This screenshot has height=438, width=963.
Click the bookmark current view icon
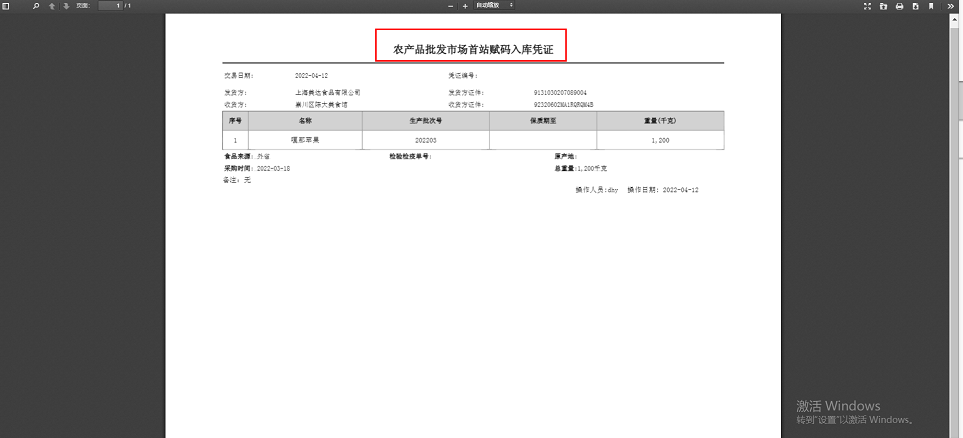[931, 6]
